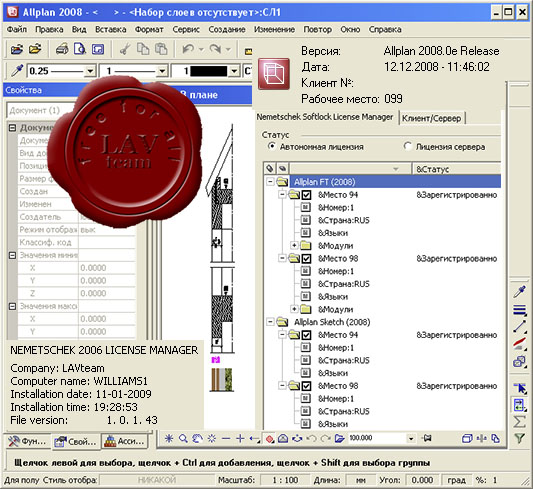Open the undo history dropdown arrow
The image size is (533, 489).
pos(201,50)
